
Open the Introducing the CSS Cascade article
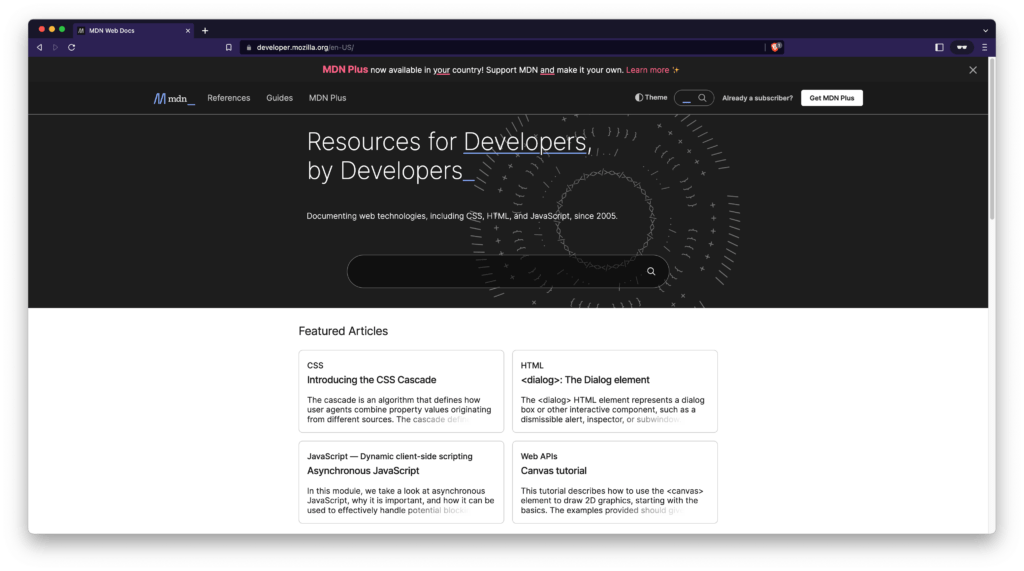[372, 380]
